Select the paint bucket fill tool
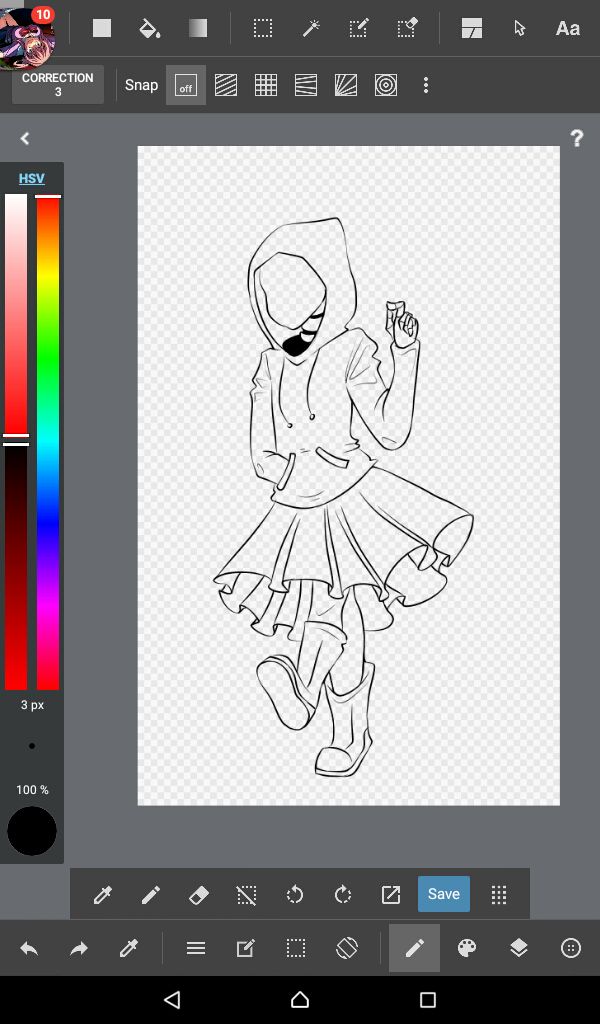Viewport: 600px width, 1024px height. (150, 28)
